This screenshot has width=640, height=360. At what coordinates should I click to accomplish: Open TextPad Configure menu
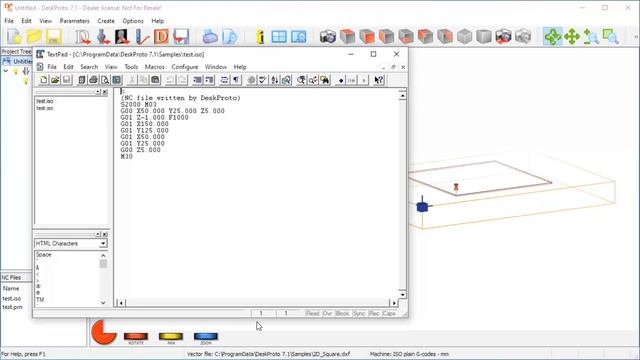pyautogui.click(x=184, y=67)
